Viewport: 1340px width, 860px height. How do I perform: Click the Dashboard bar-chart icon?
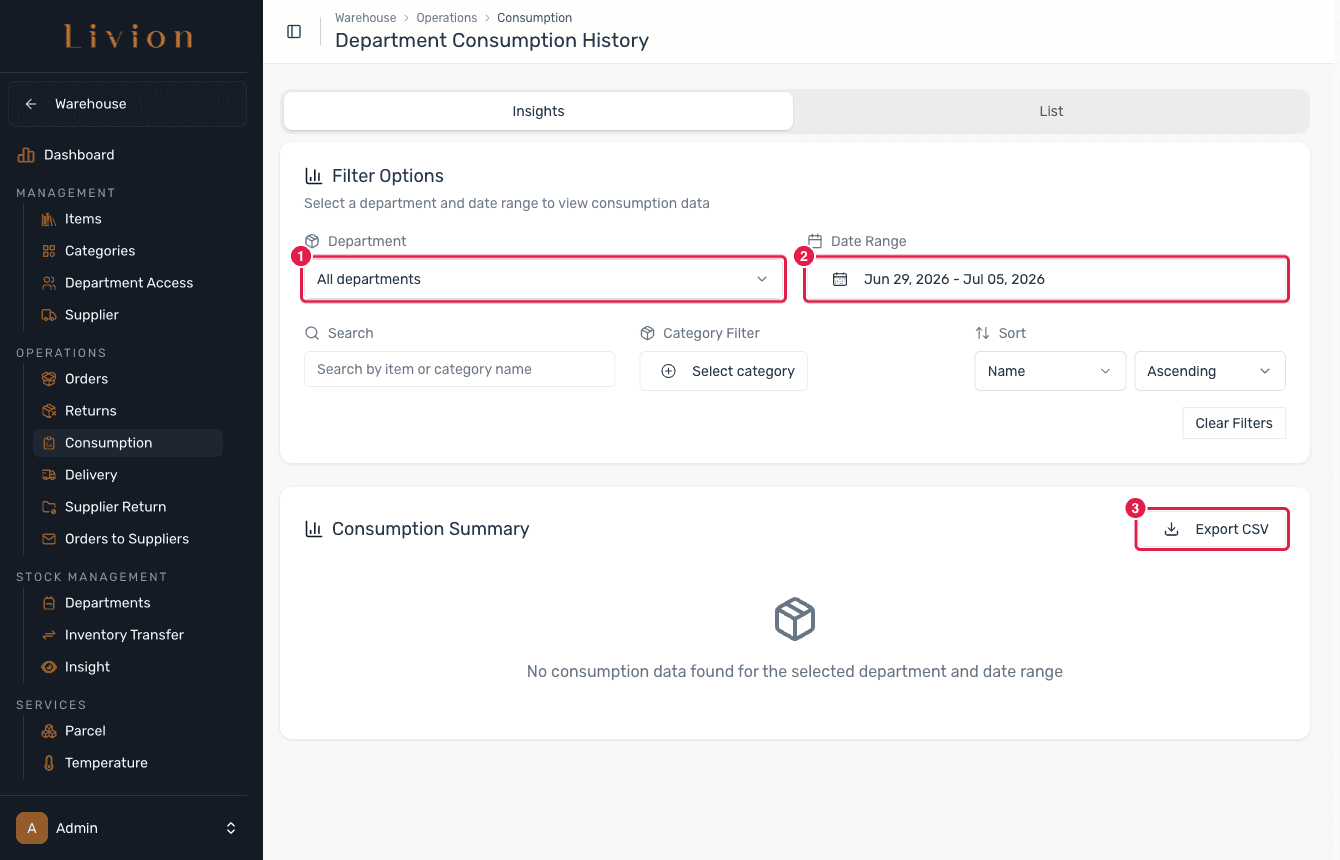pos(26,155)
